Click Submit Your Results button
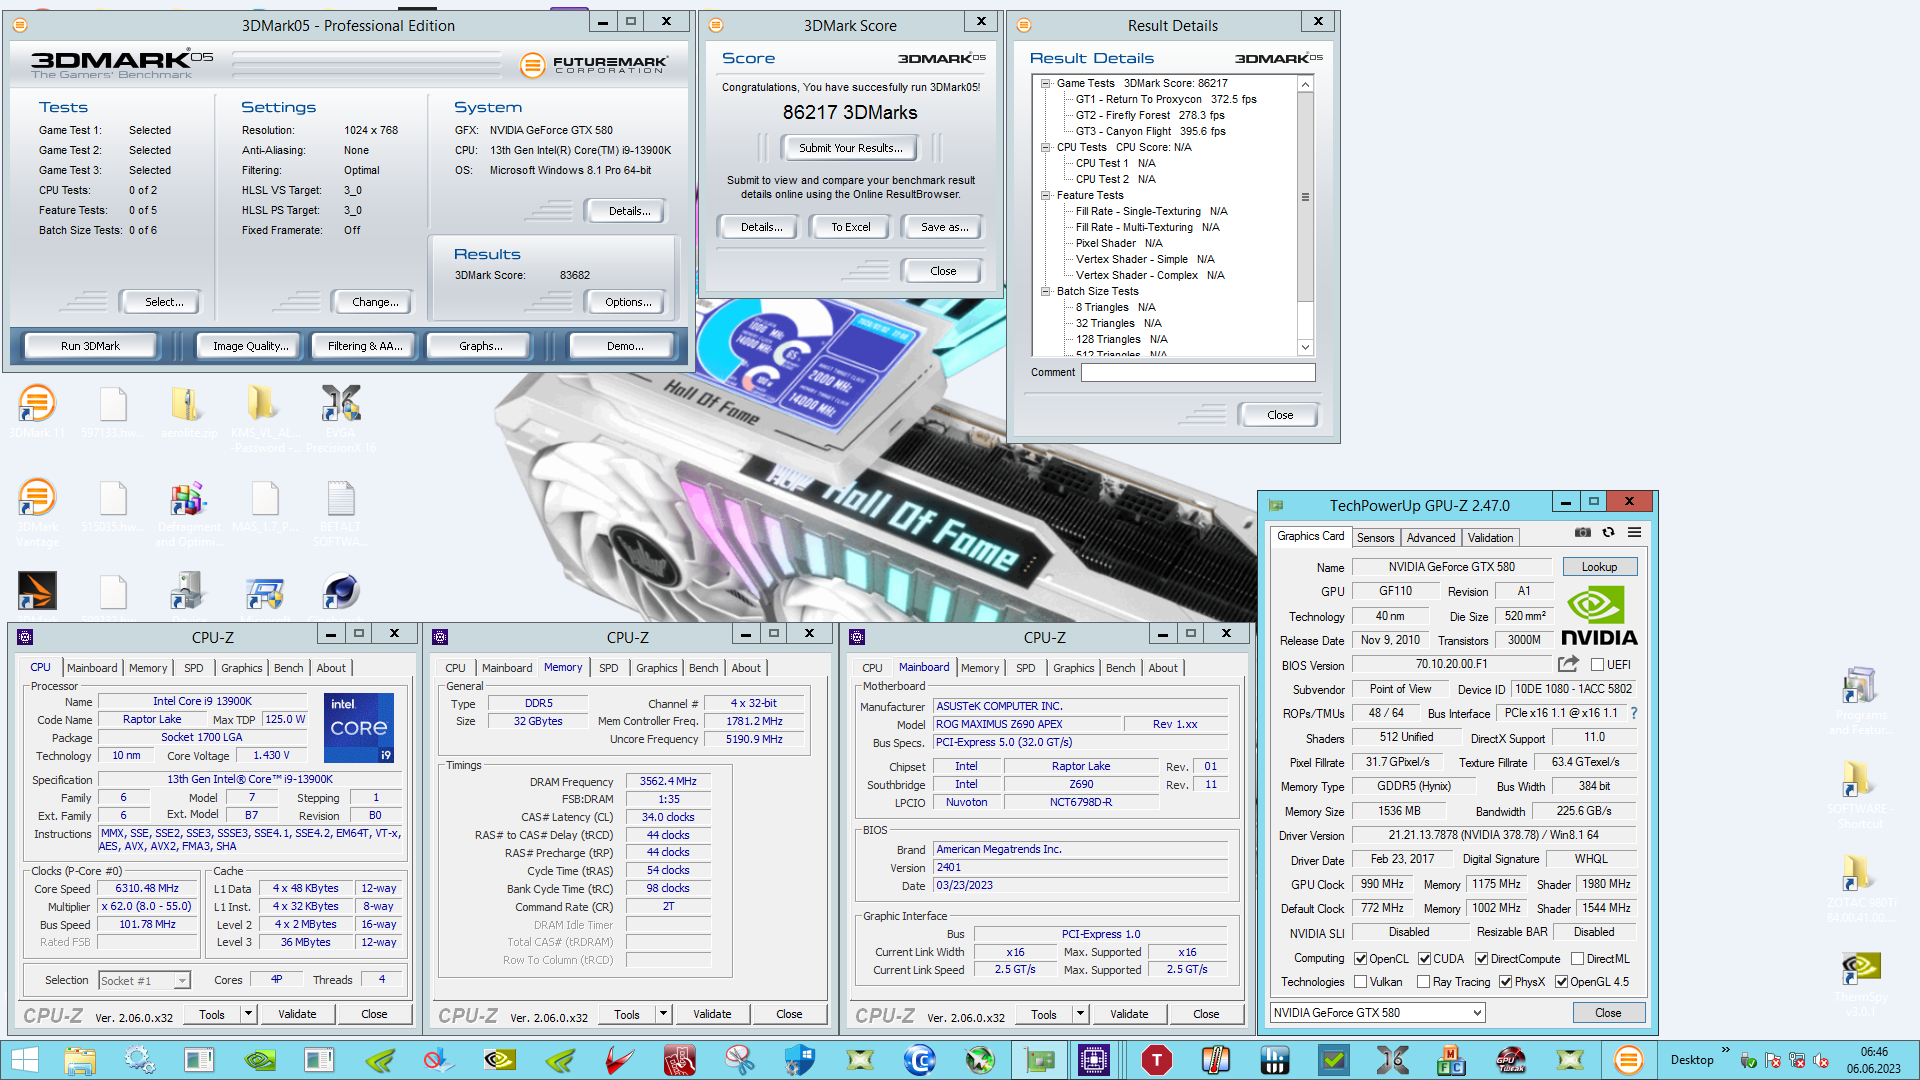Viewport: 1920px width, 1080px height. coord(850,148)
